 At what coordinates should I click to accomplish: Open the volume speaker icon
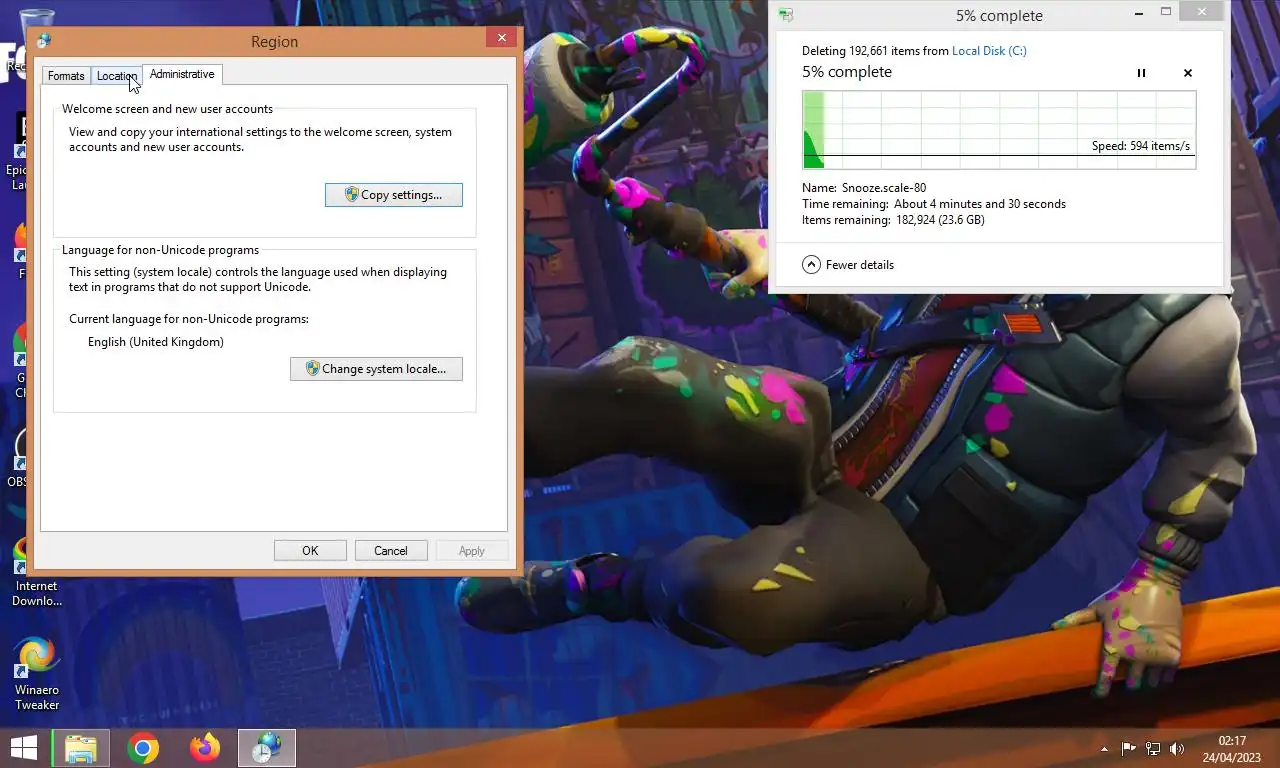pos(1177,748)
